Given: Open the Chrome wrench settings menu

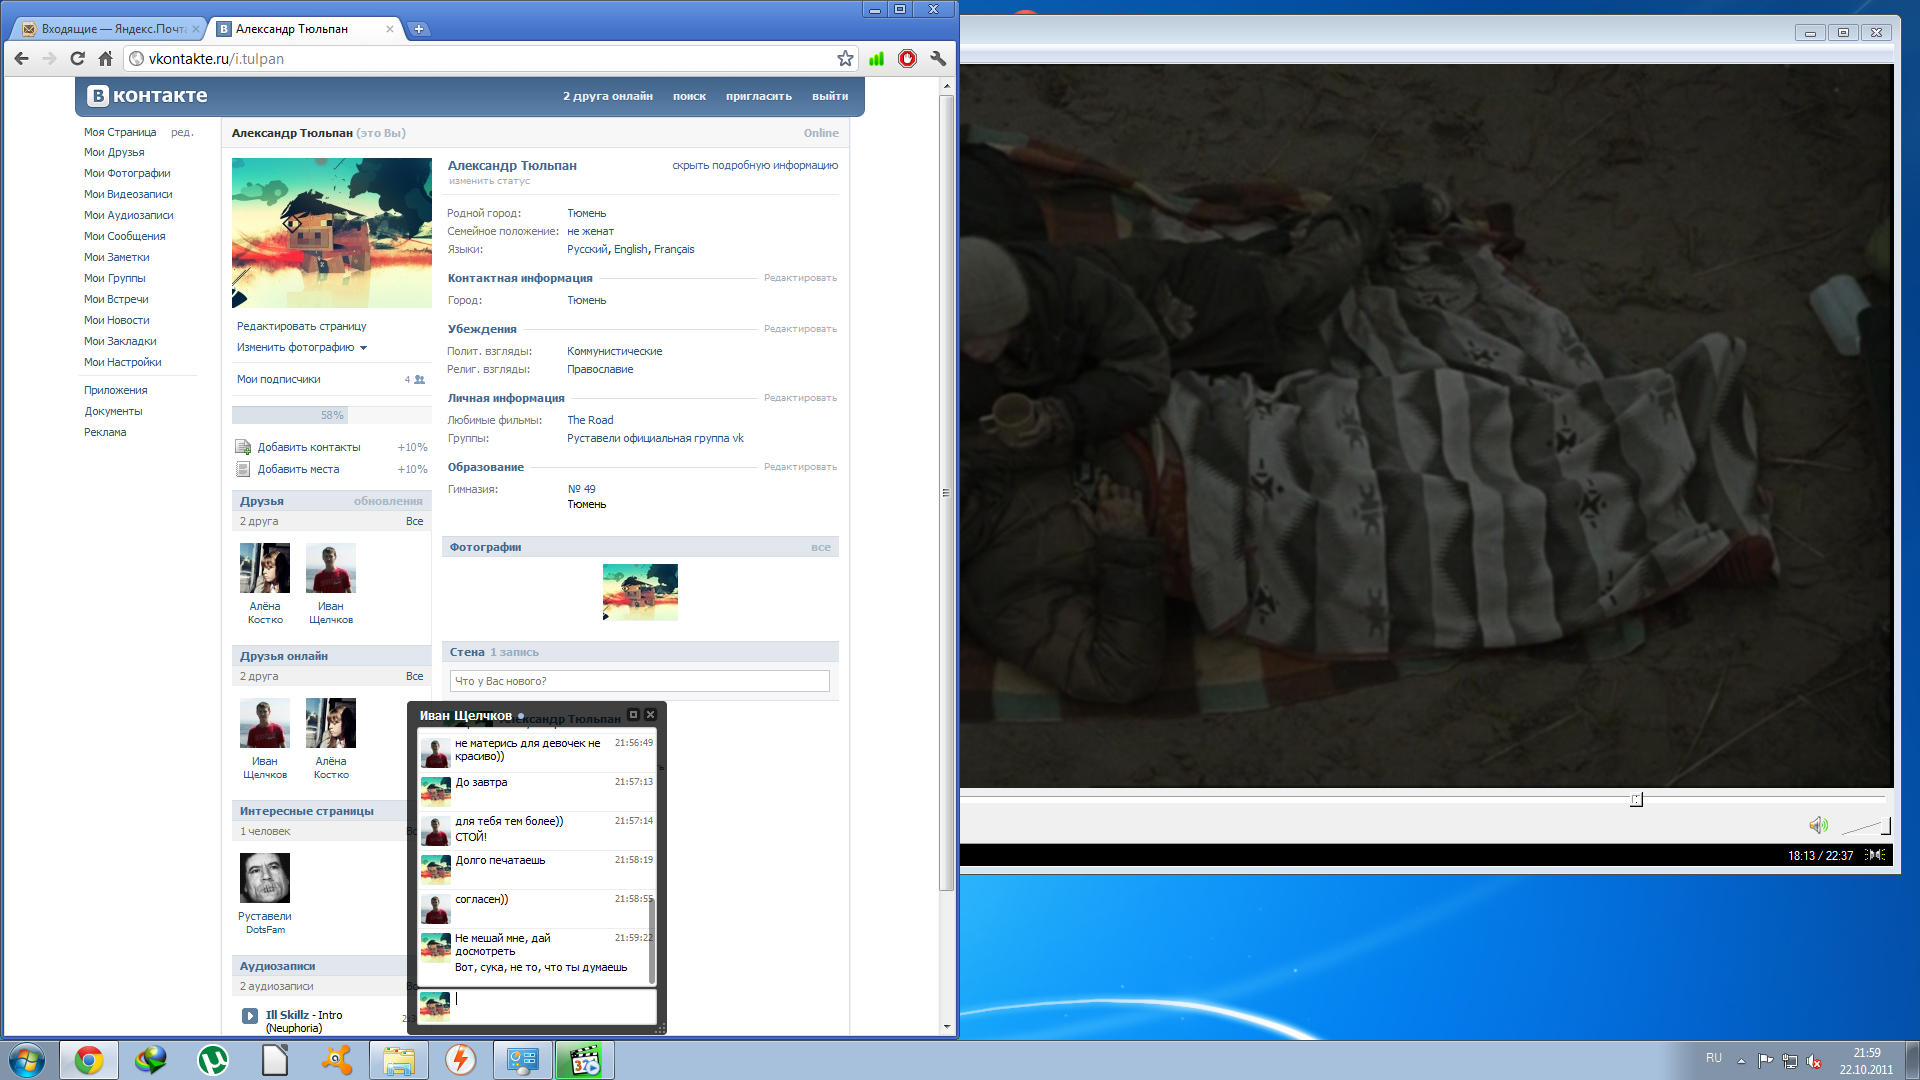Looking at the screenshot, I should pos(938,59).
